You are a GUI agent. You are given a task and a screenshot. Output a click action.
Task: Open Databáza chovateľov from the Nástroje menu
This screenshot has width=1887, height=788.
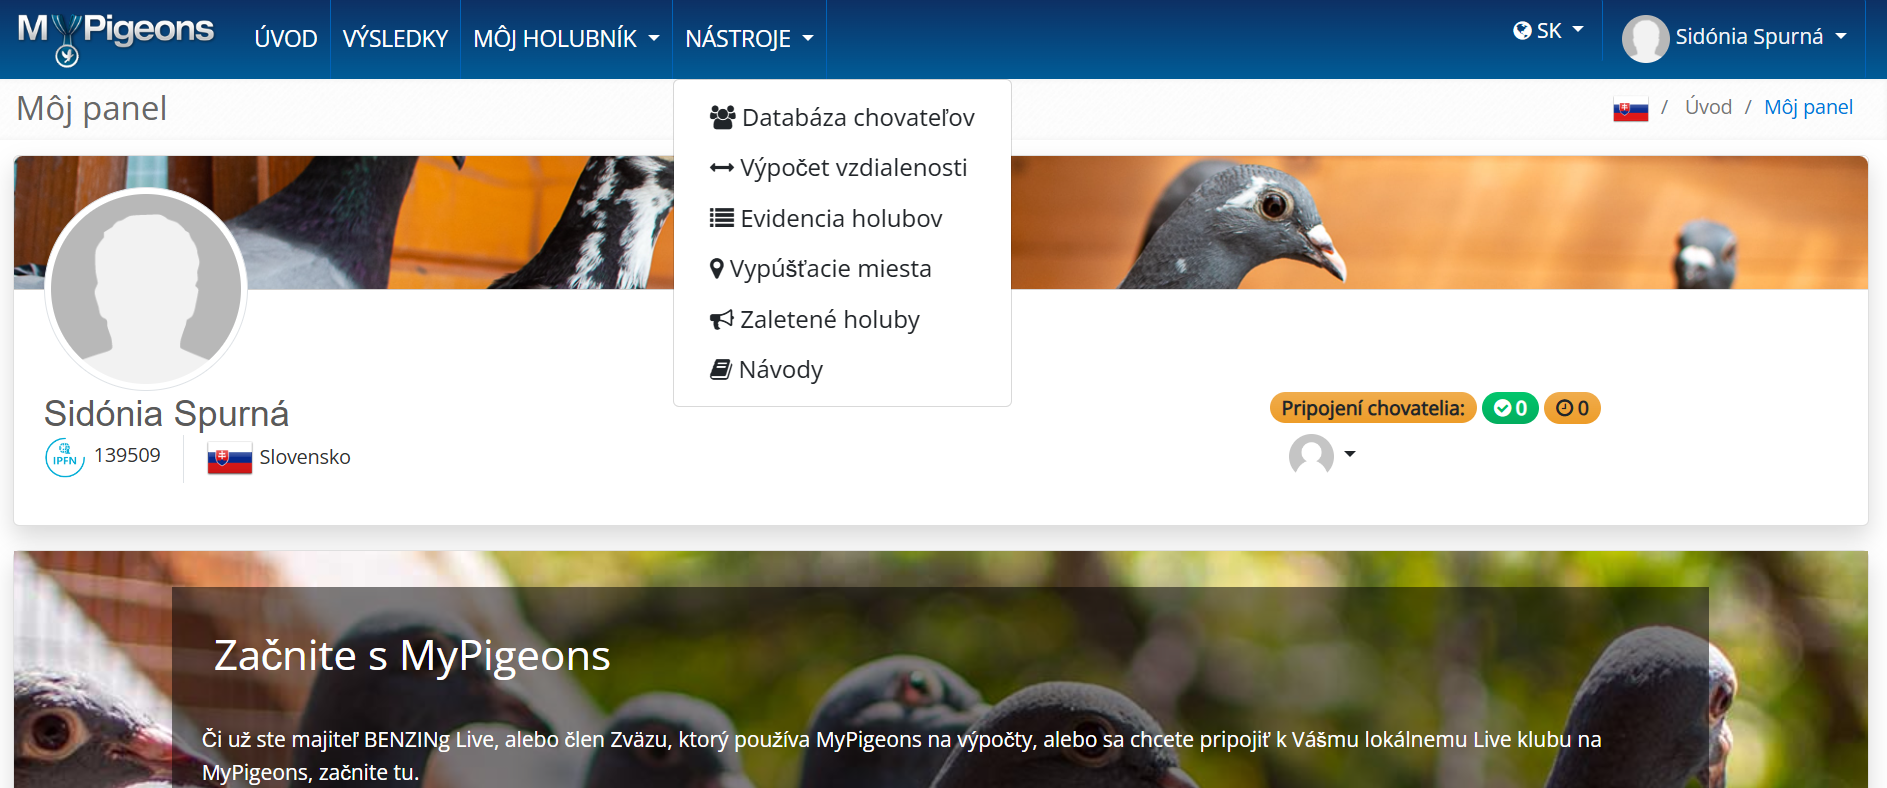(842, 118)
